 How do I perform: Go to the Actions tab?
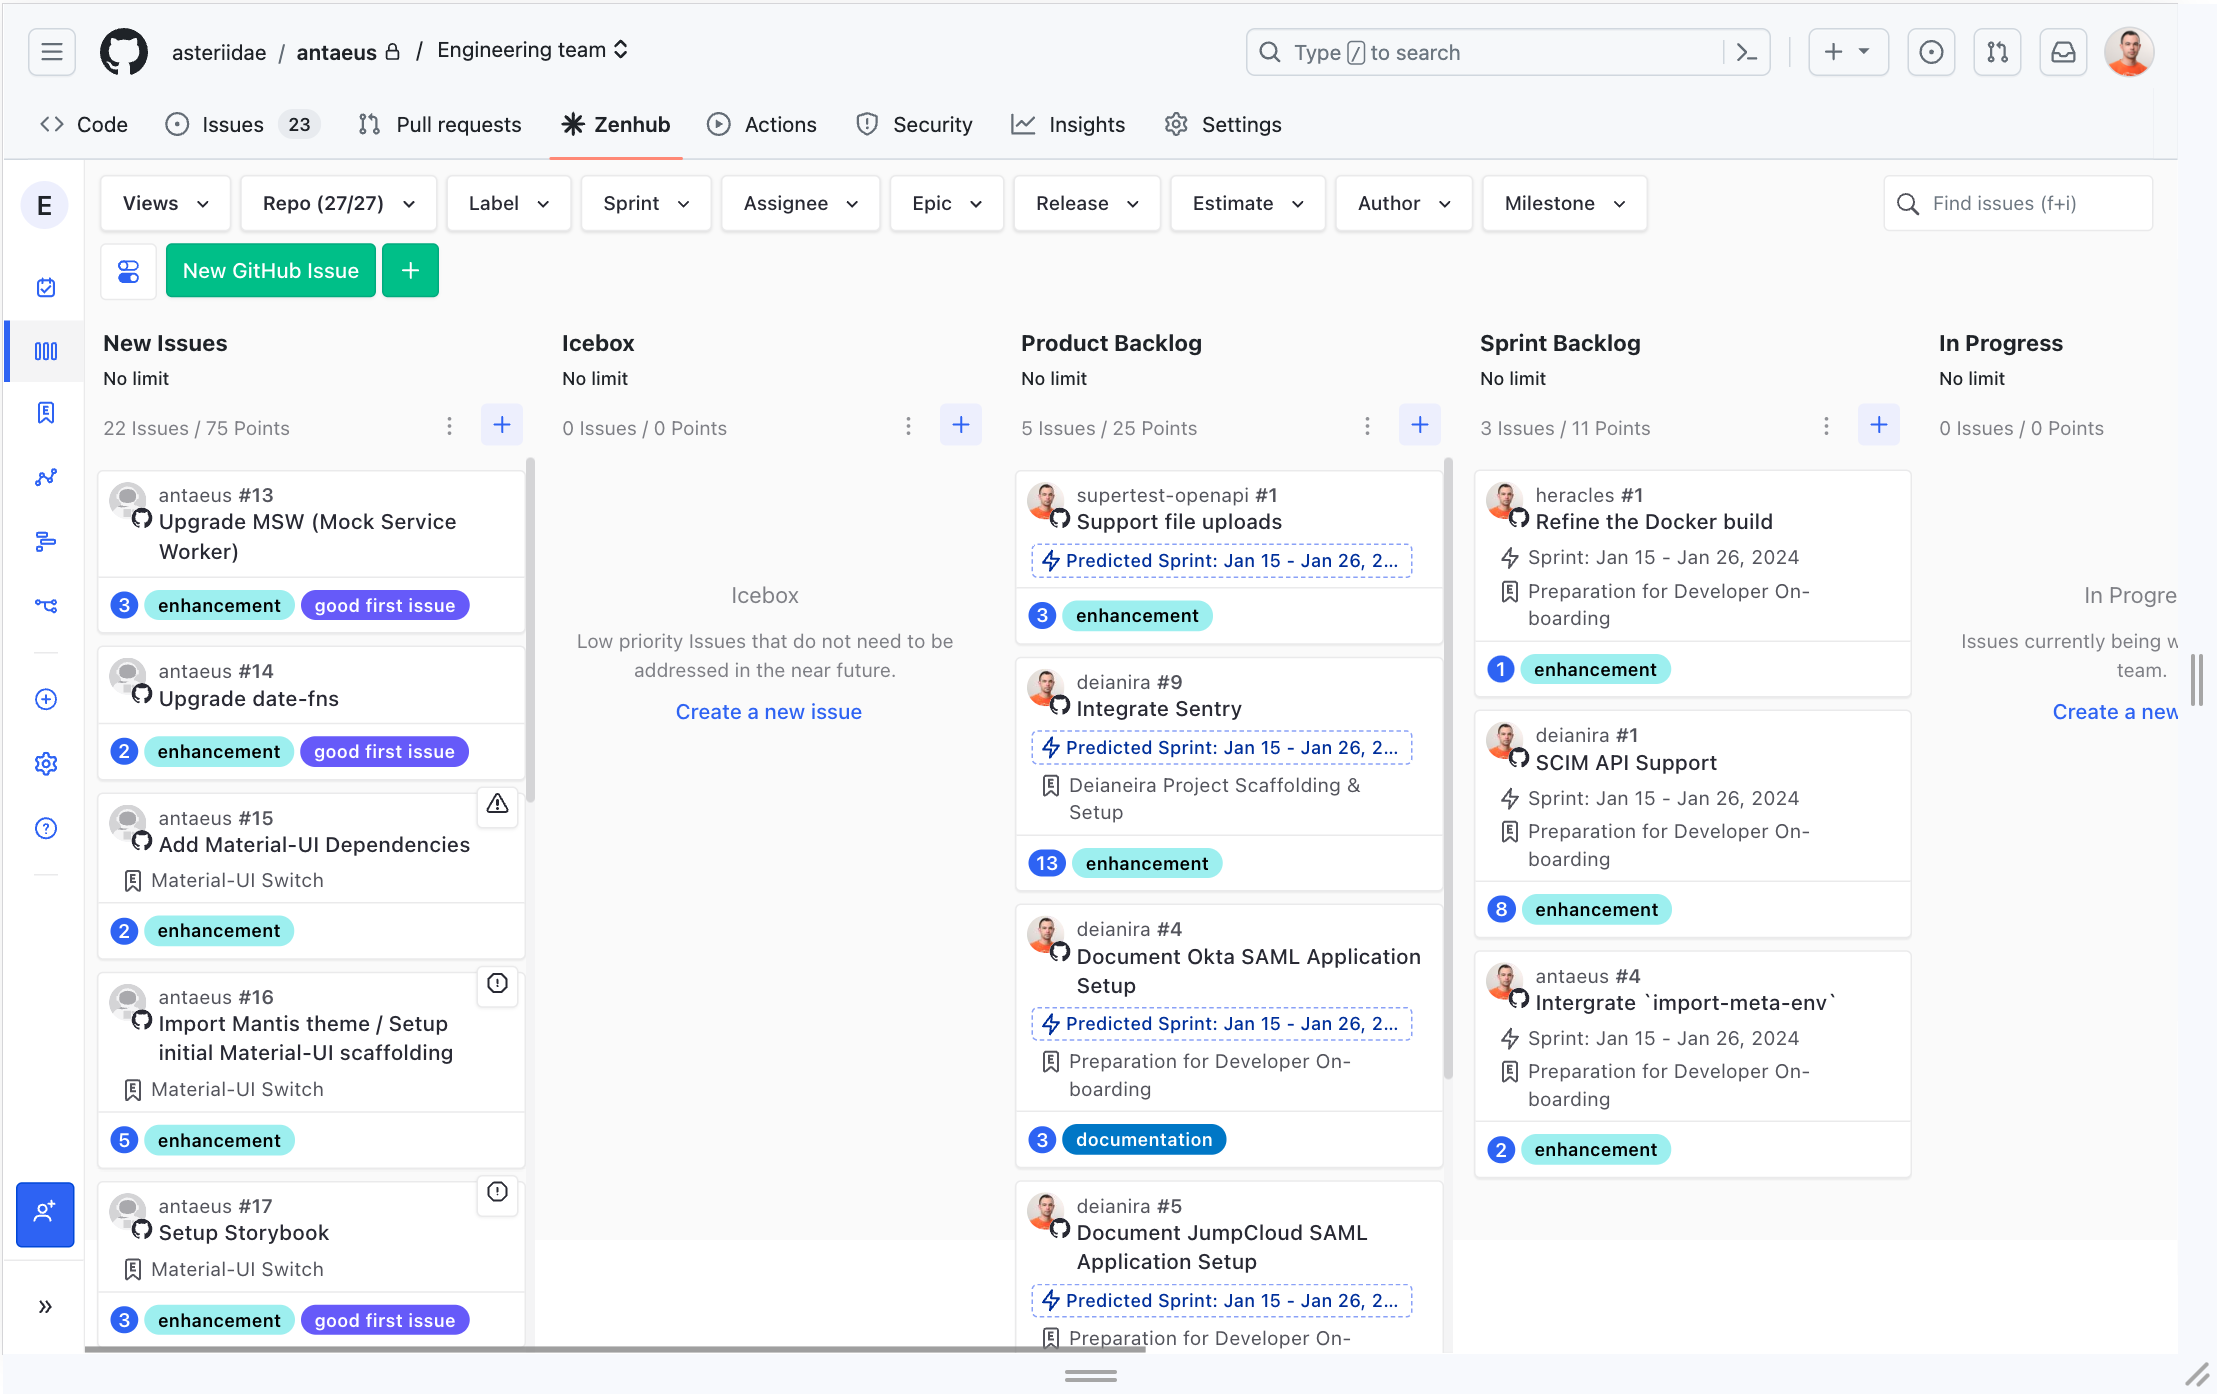click(762, 125)
